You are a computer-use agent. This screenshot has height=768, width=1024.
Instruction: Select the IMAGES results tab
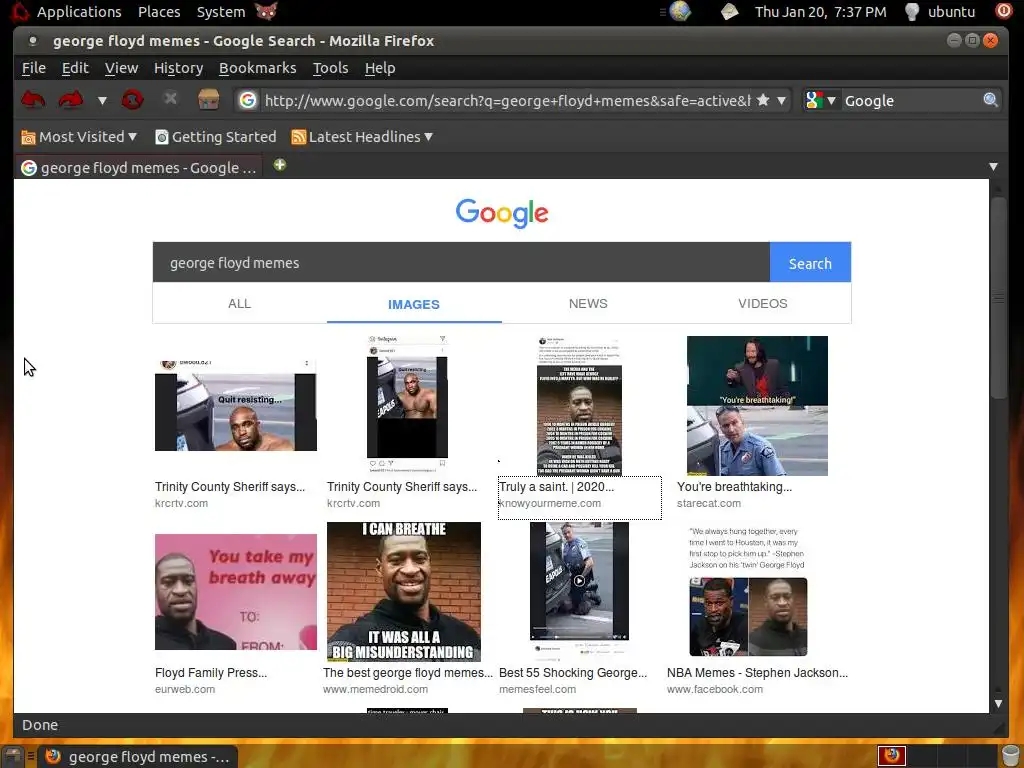tap(414, 304)
